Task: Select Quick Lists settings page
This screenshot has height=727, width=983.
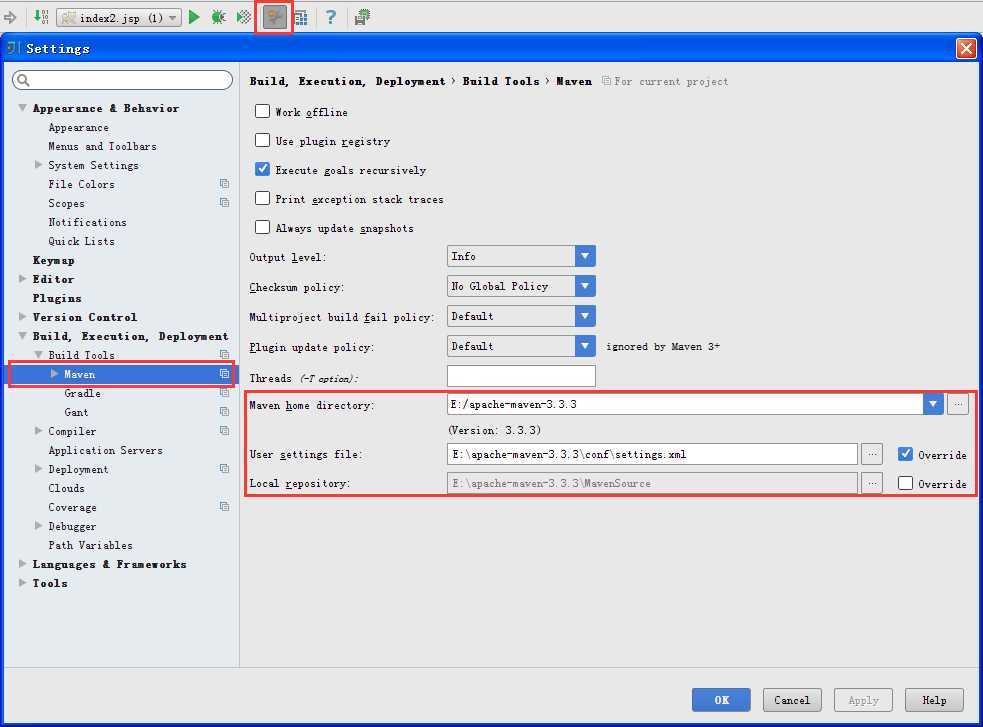Action: 81,241
